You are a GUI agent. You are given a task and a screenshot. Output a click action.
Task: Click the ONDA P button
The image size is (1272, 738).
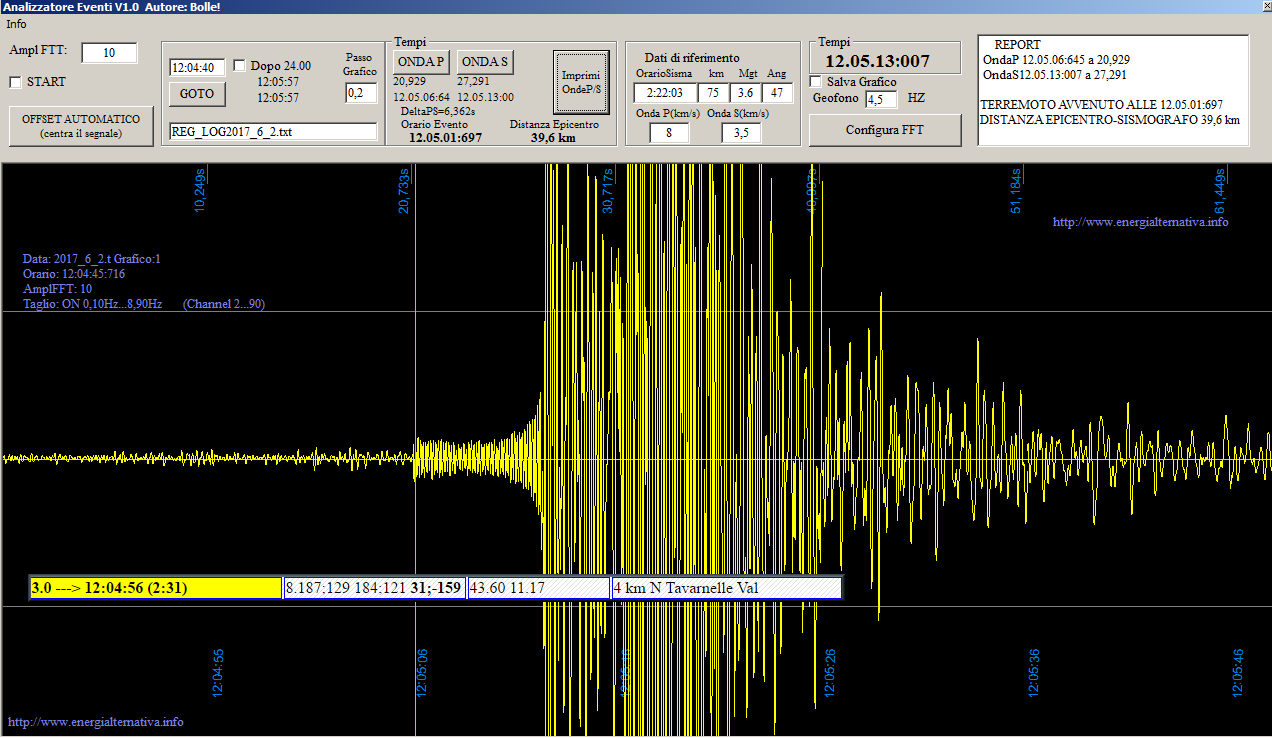pyautogui.click(x=421, y=62)
